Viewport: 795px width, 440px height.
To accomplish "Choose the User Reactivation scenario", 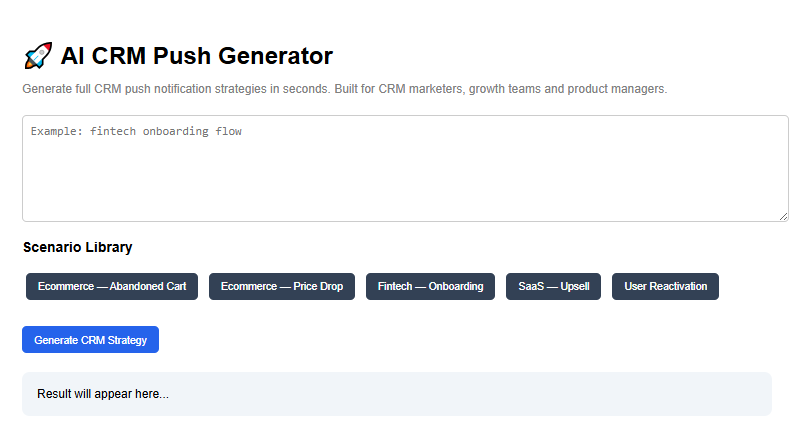I will (x=665, y=286).
